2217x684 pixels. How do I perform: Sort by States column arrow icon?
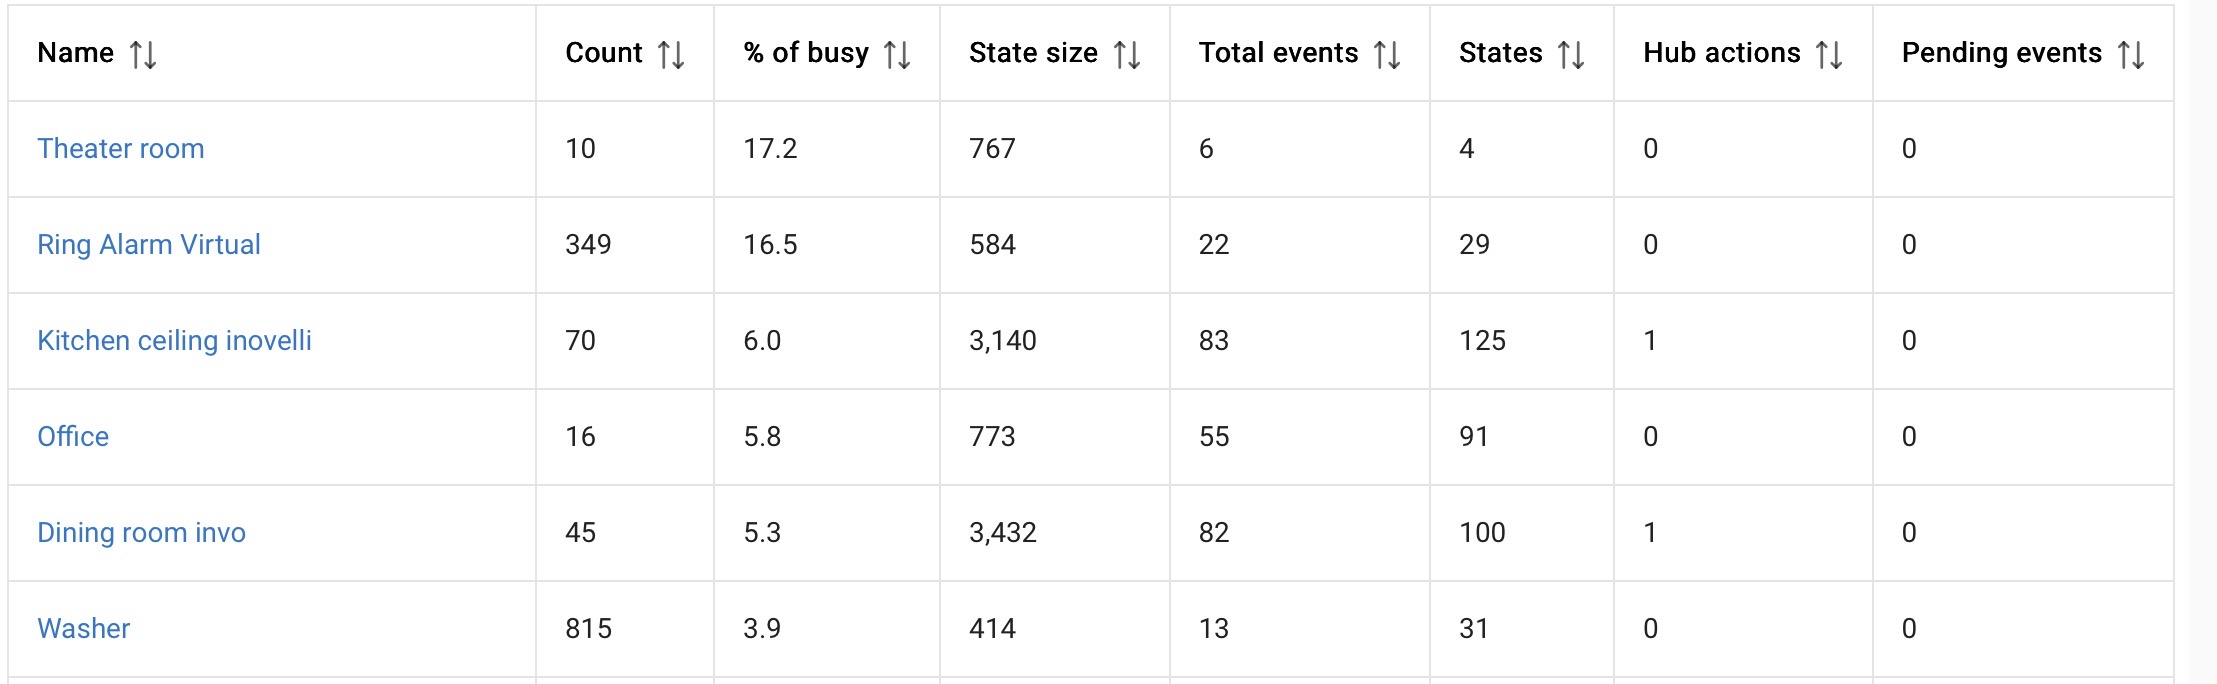tap(1571, 54)
